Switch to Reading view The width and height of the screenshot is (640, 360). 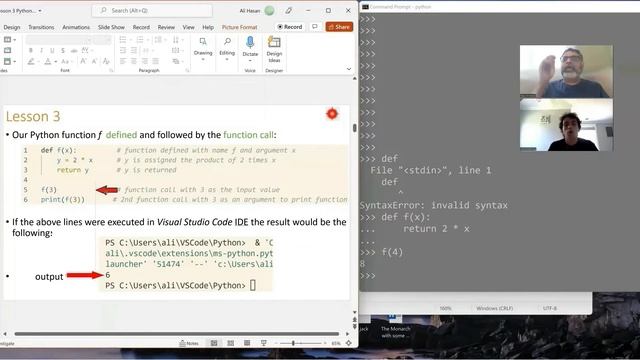pyautogui.click(x=247, y=343)
